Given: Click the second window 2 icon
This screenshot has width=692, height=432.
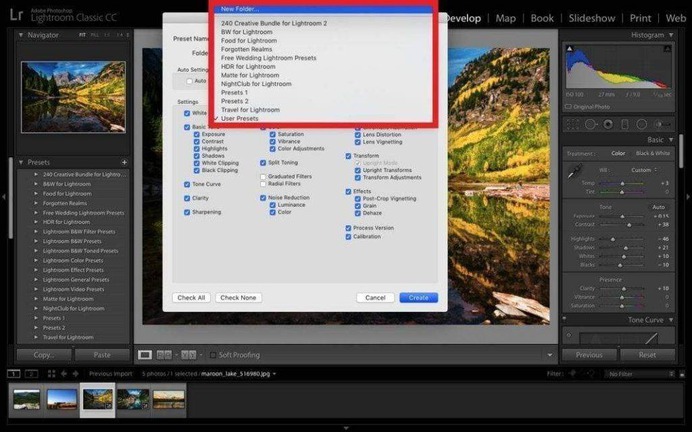Looking at the screenshot, I should click(x=31, y=374).
